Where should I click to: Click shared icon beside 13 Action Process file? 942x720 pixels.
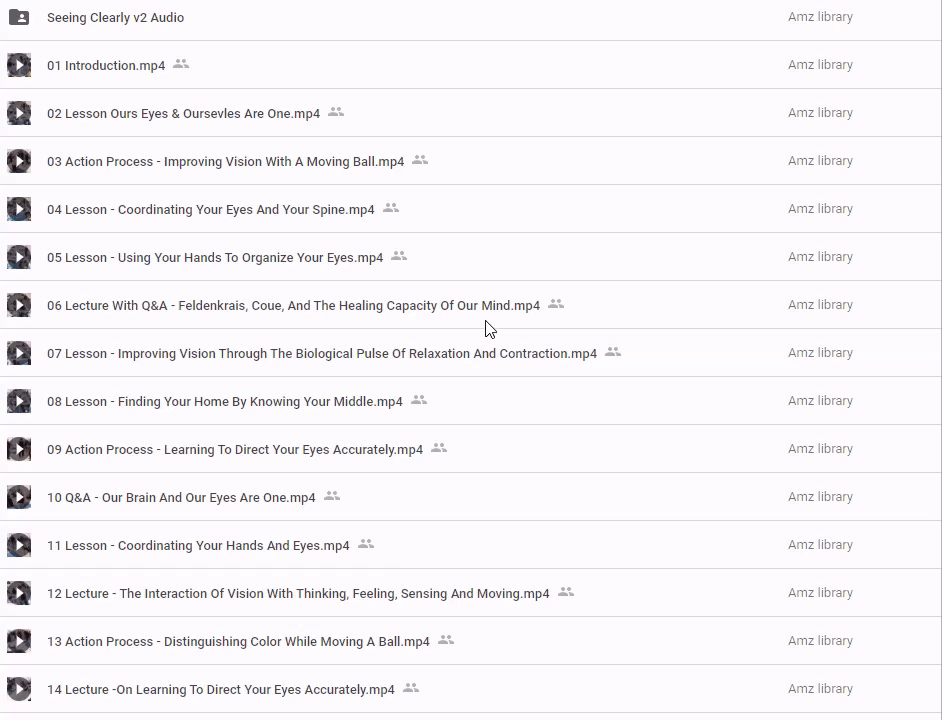446,640
